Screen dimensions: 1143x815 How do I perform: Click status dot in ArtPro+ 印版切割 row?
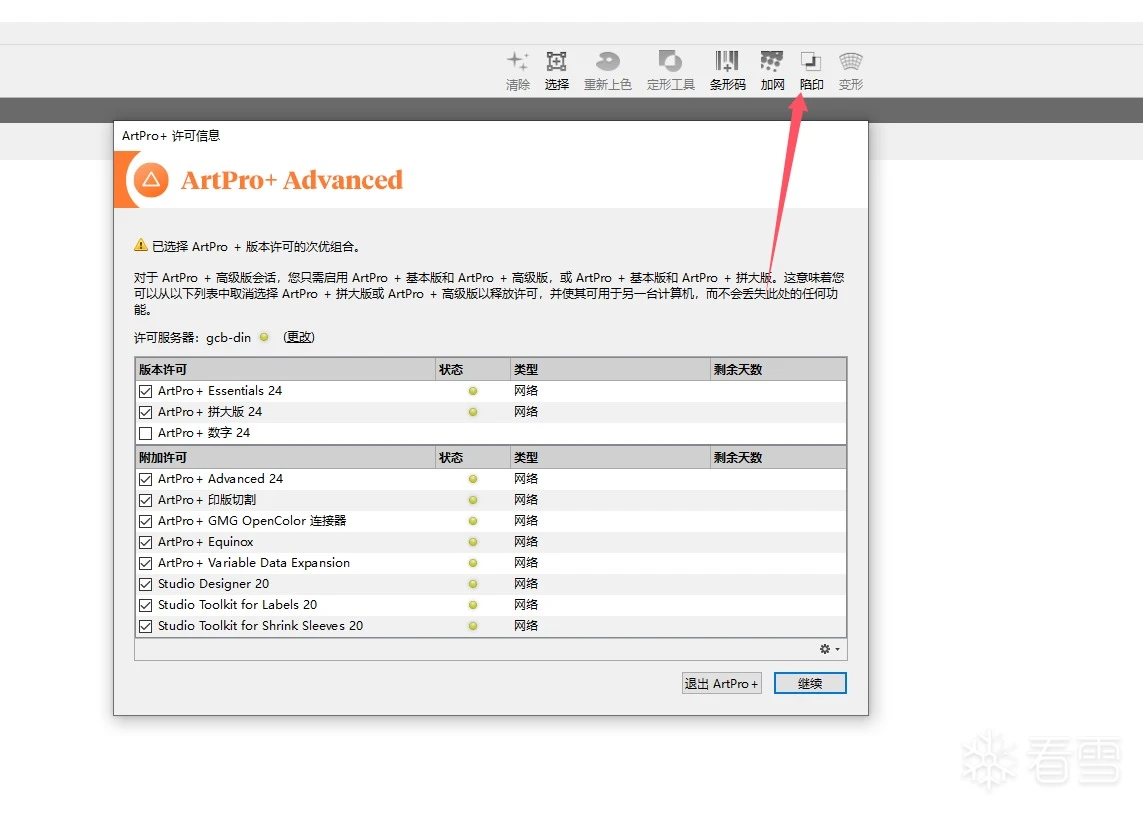click(473, 500)
